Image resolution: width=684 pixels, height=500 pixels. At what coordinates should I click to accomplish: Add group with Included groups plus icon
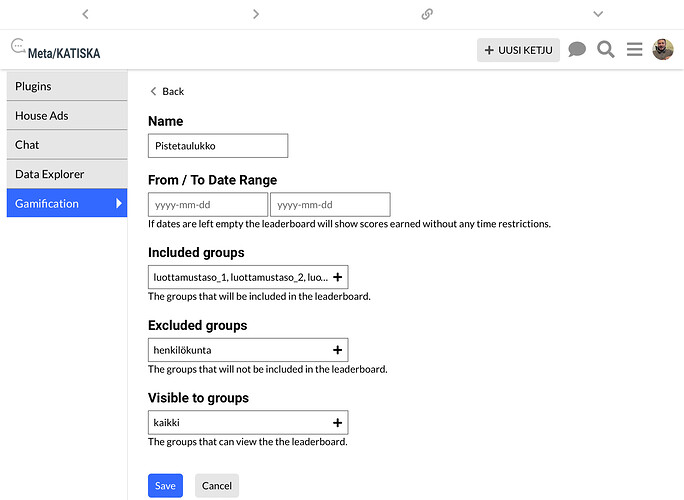pos(338,277)
